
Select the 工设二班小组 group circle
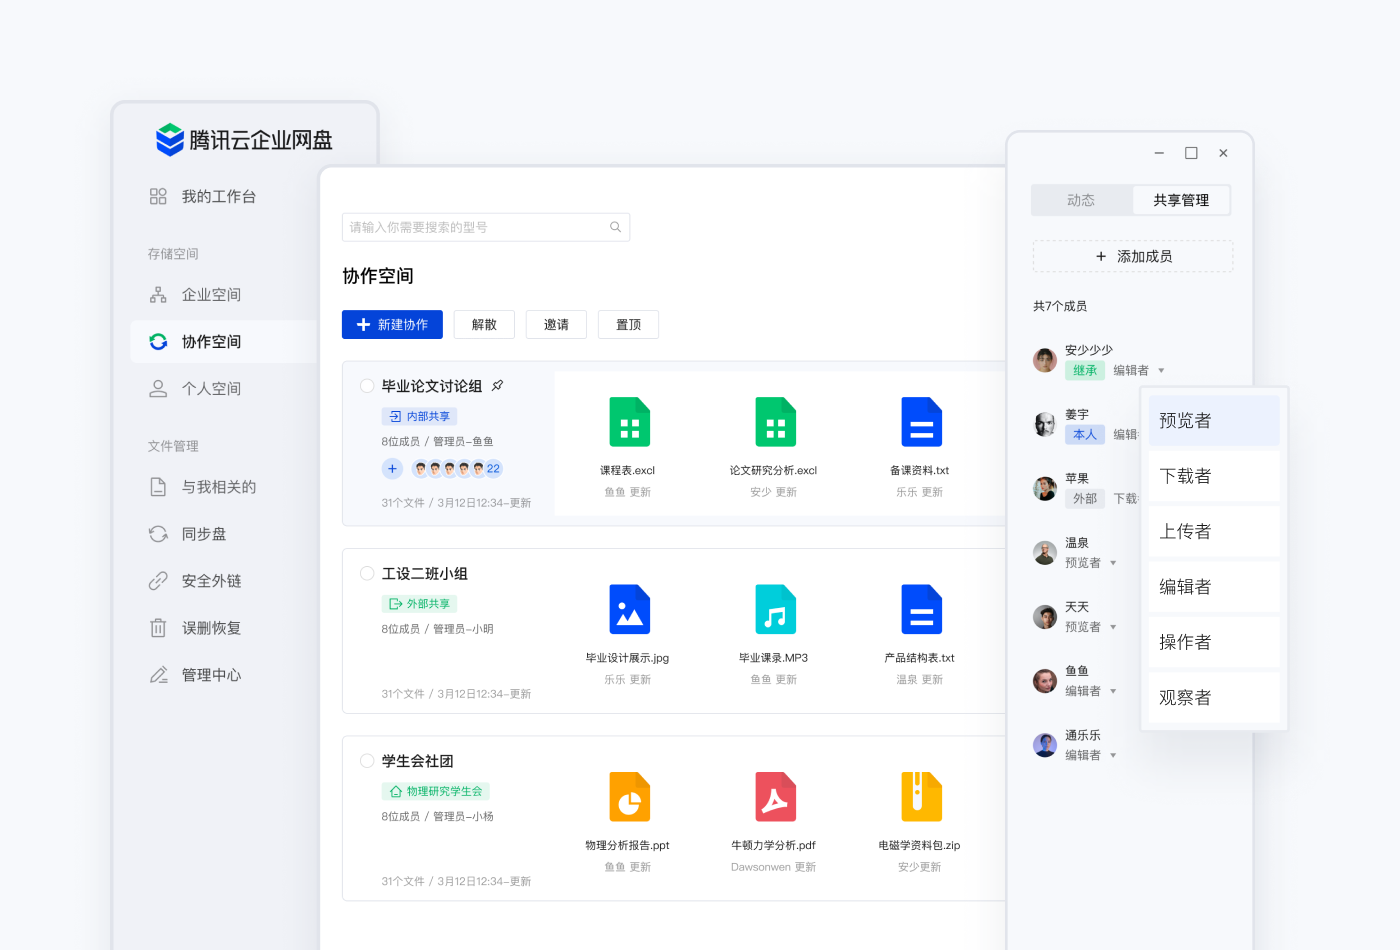tap(366, 572)
